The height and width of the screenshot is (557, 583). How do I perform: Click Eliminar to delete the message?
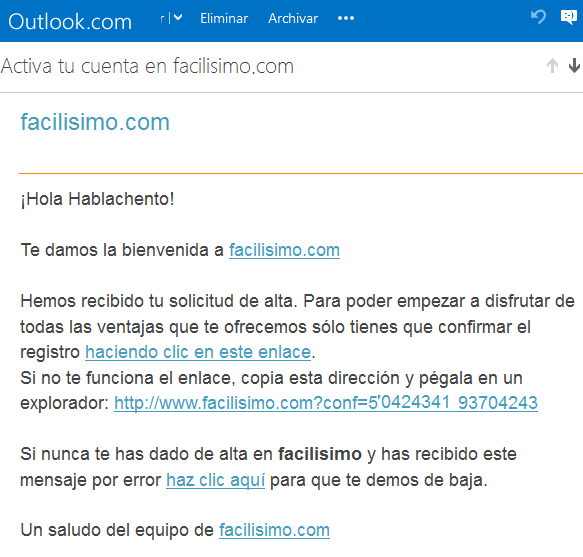point(224,18)
